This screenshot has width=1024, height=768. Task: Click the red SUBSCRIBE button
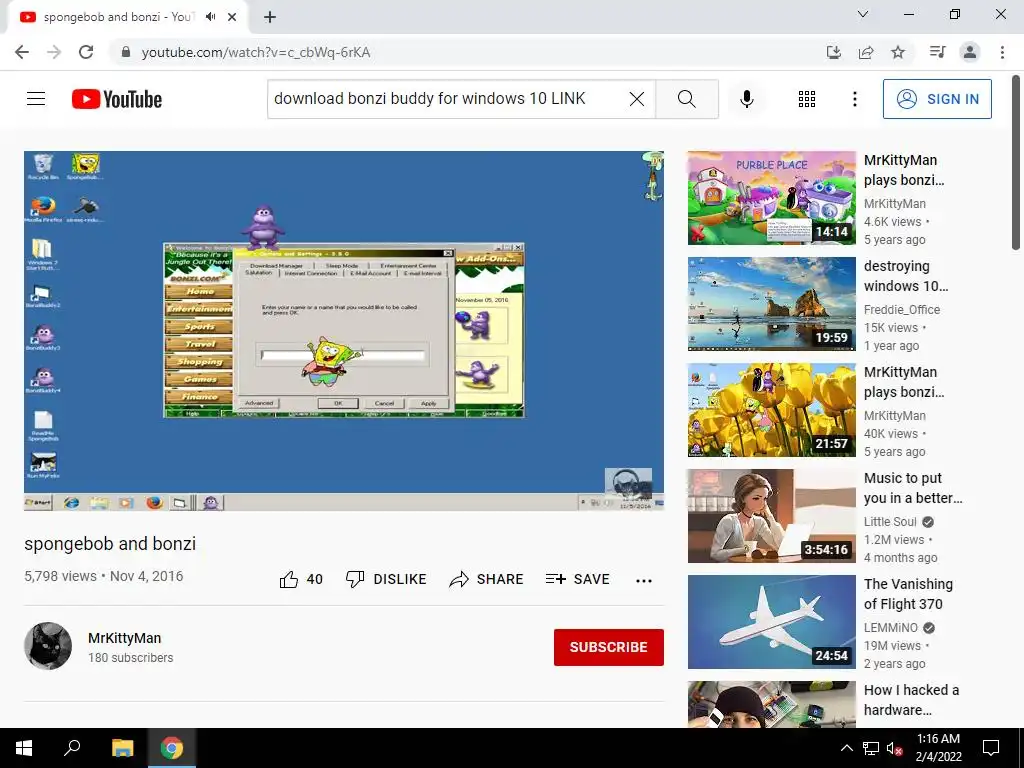[609, 647]
